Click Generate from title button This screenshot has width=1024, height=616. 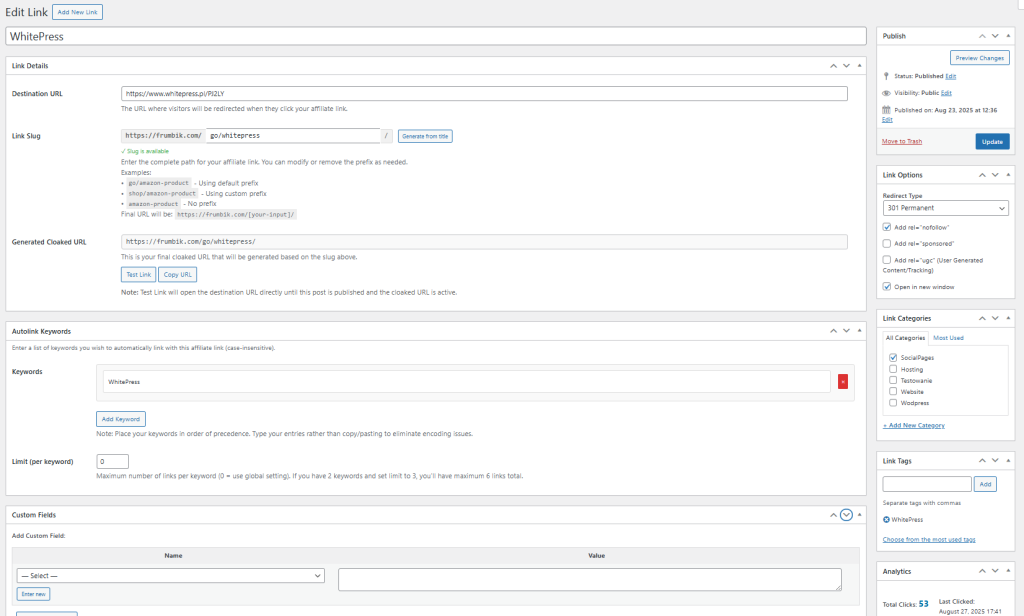click(x=425, y=136)
